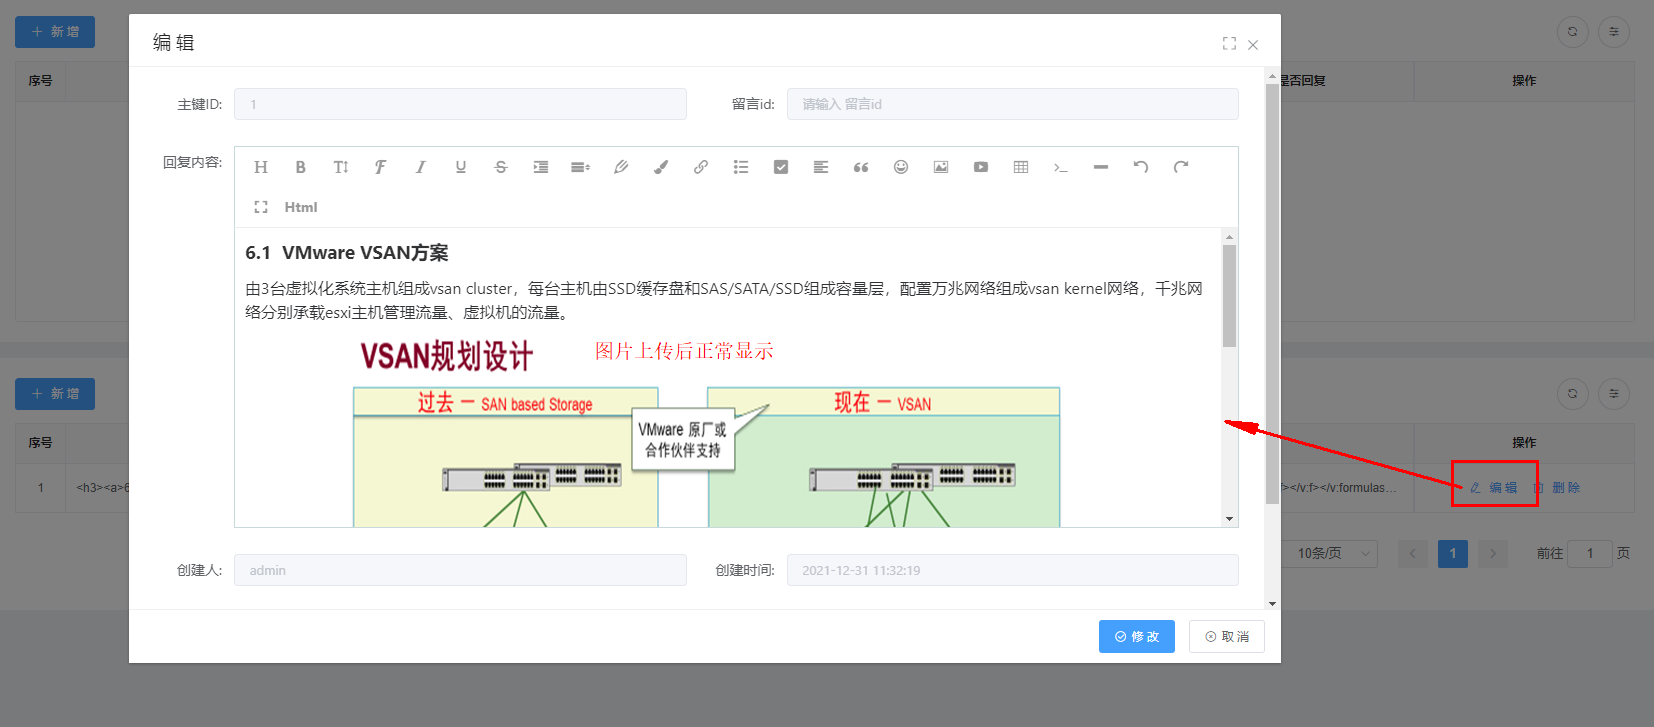Open the bullet list tool
This screenshot has width=1654, height=727.
coord(741,167)
